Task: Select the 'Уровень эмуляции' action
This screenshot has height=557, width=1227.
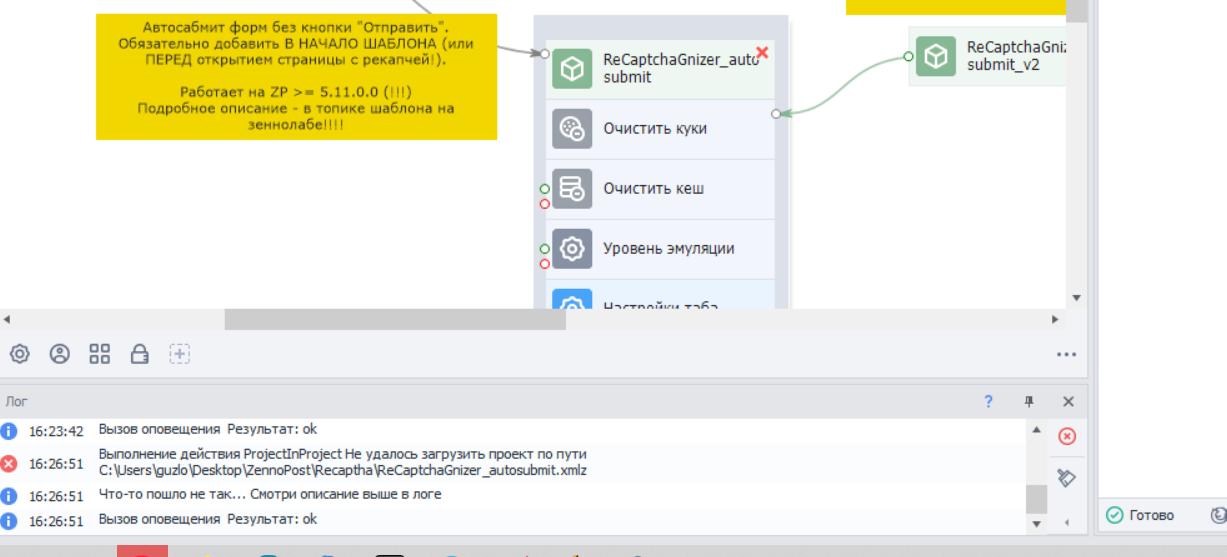Action: click(661, 249)
